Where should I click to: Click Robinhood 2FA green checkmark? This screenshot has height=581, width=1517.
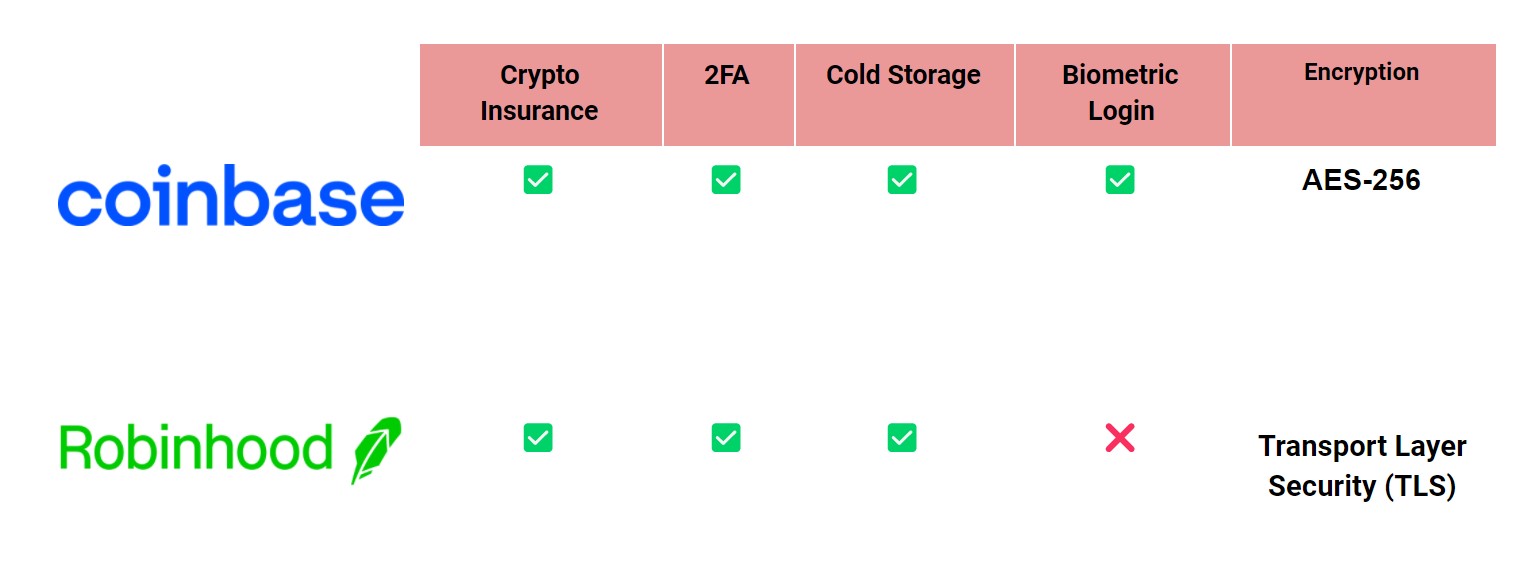click(x=726, y=438)
